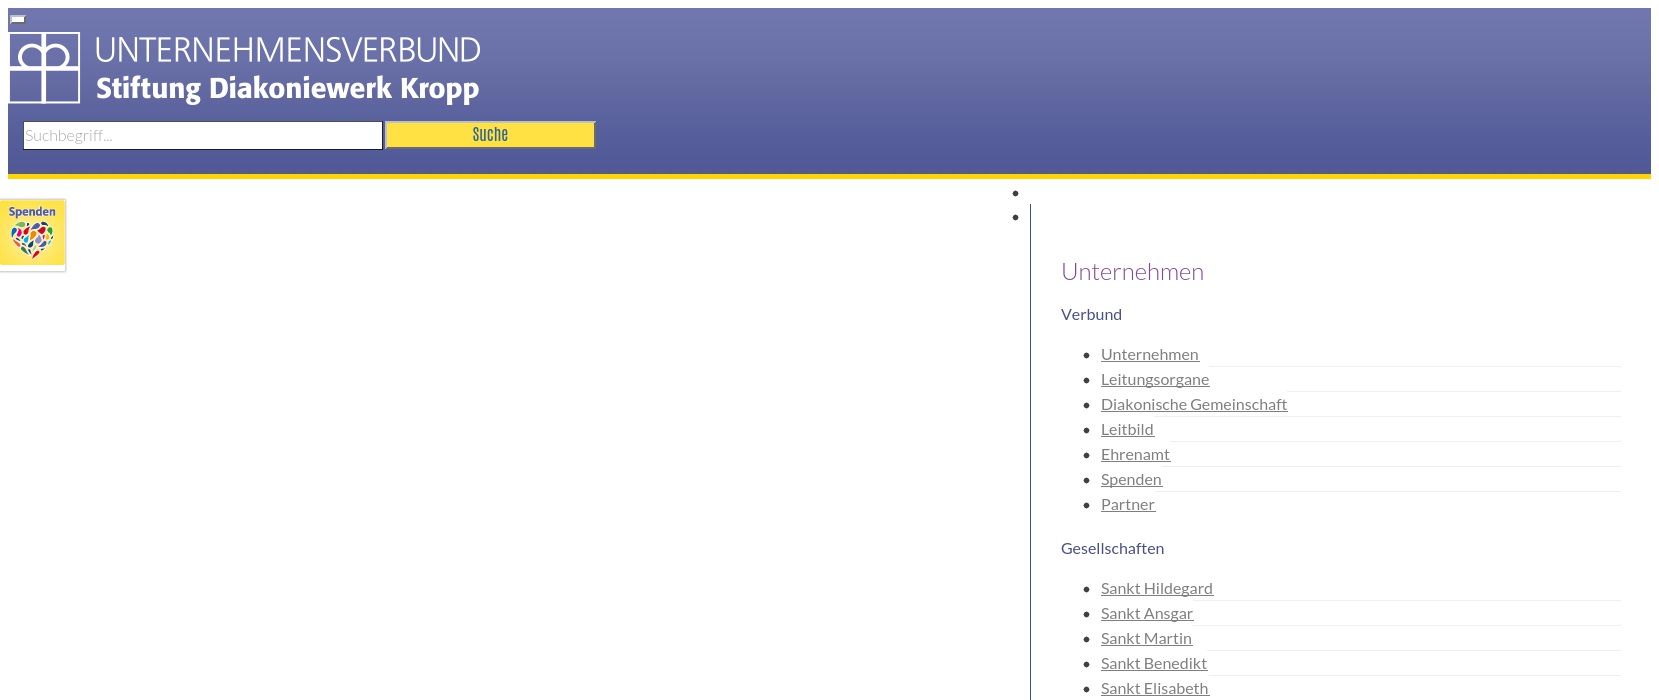The width and height of the screenshot is (1659, 700).
Task: Click the Diakonie cross logo icon
Action: click(44, 68)
